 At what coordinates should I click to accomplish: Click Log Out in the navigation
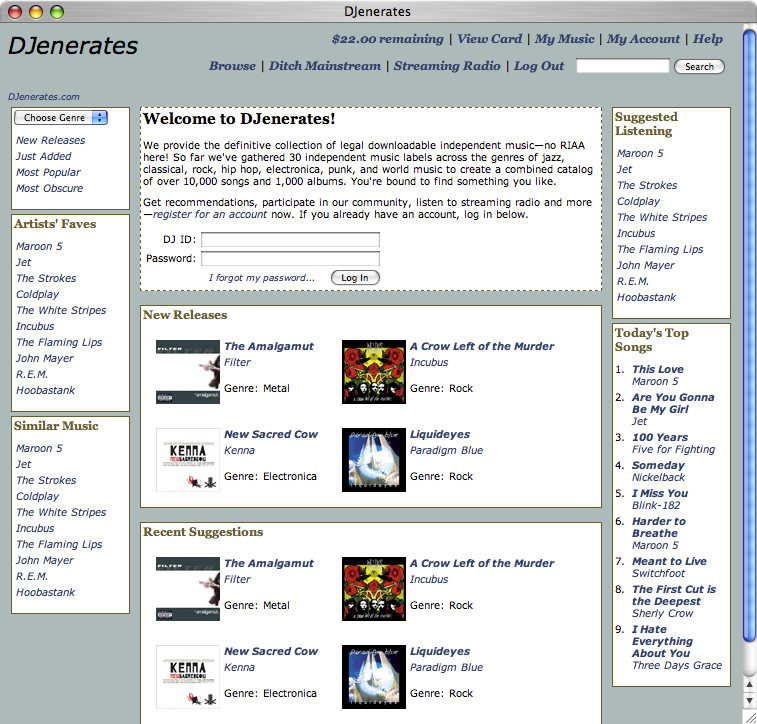pos(539,66)
